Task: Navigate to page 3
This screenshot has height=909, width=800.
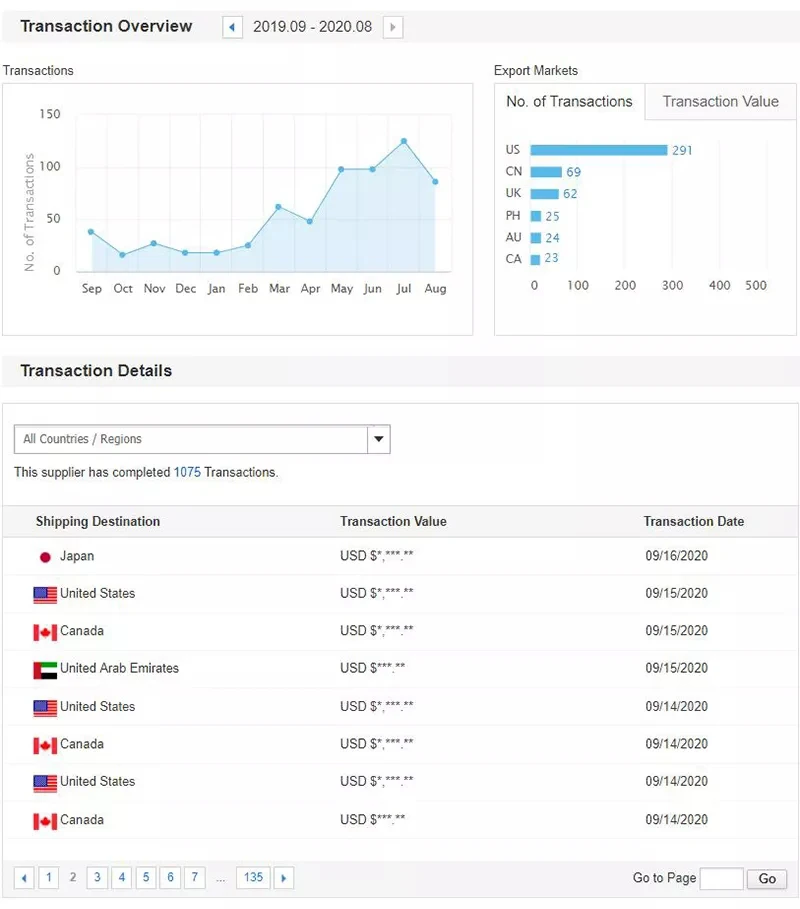Action: pyautogui.click(x=97, y=878)
